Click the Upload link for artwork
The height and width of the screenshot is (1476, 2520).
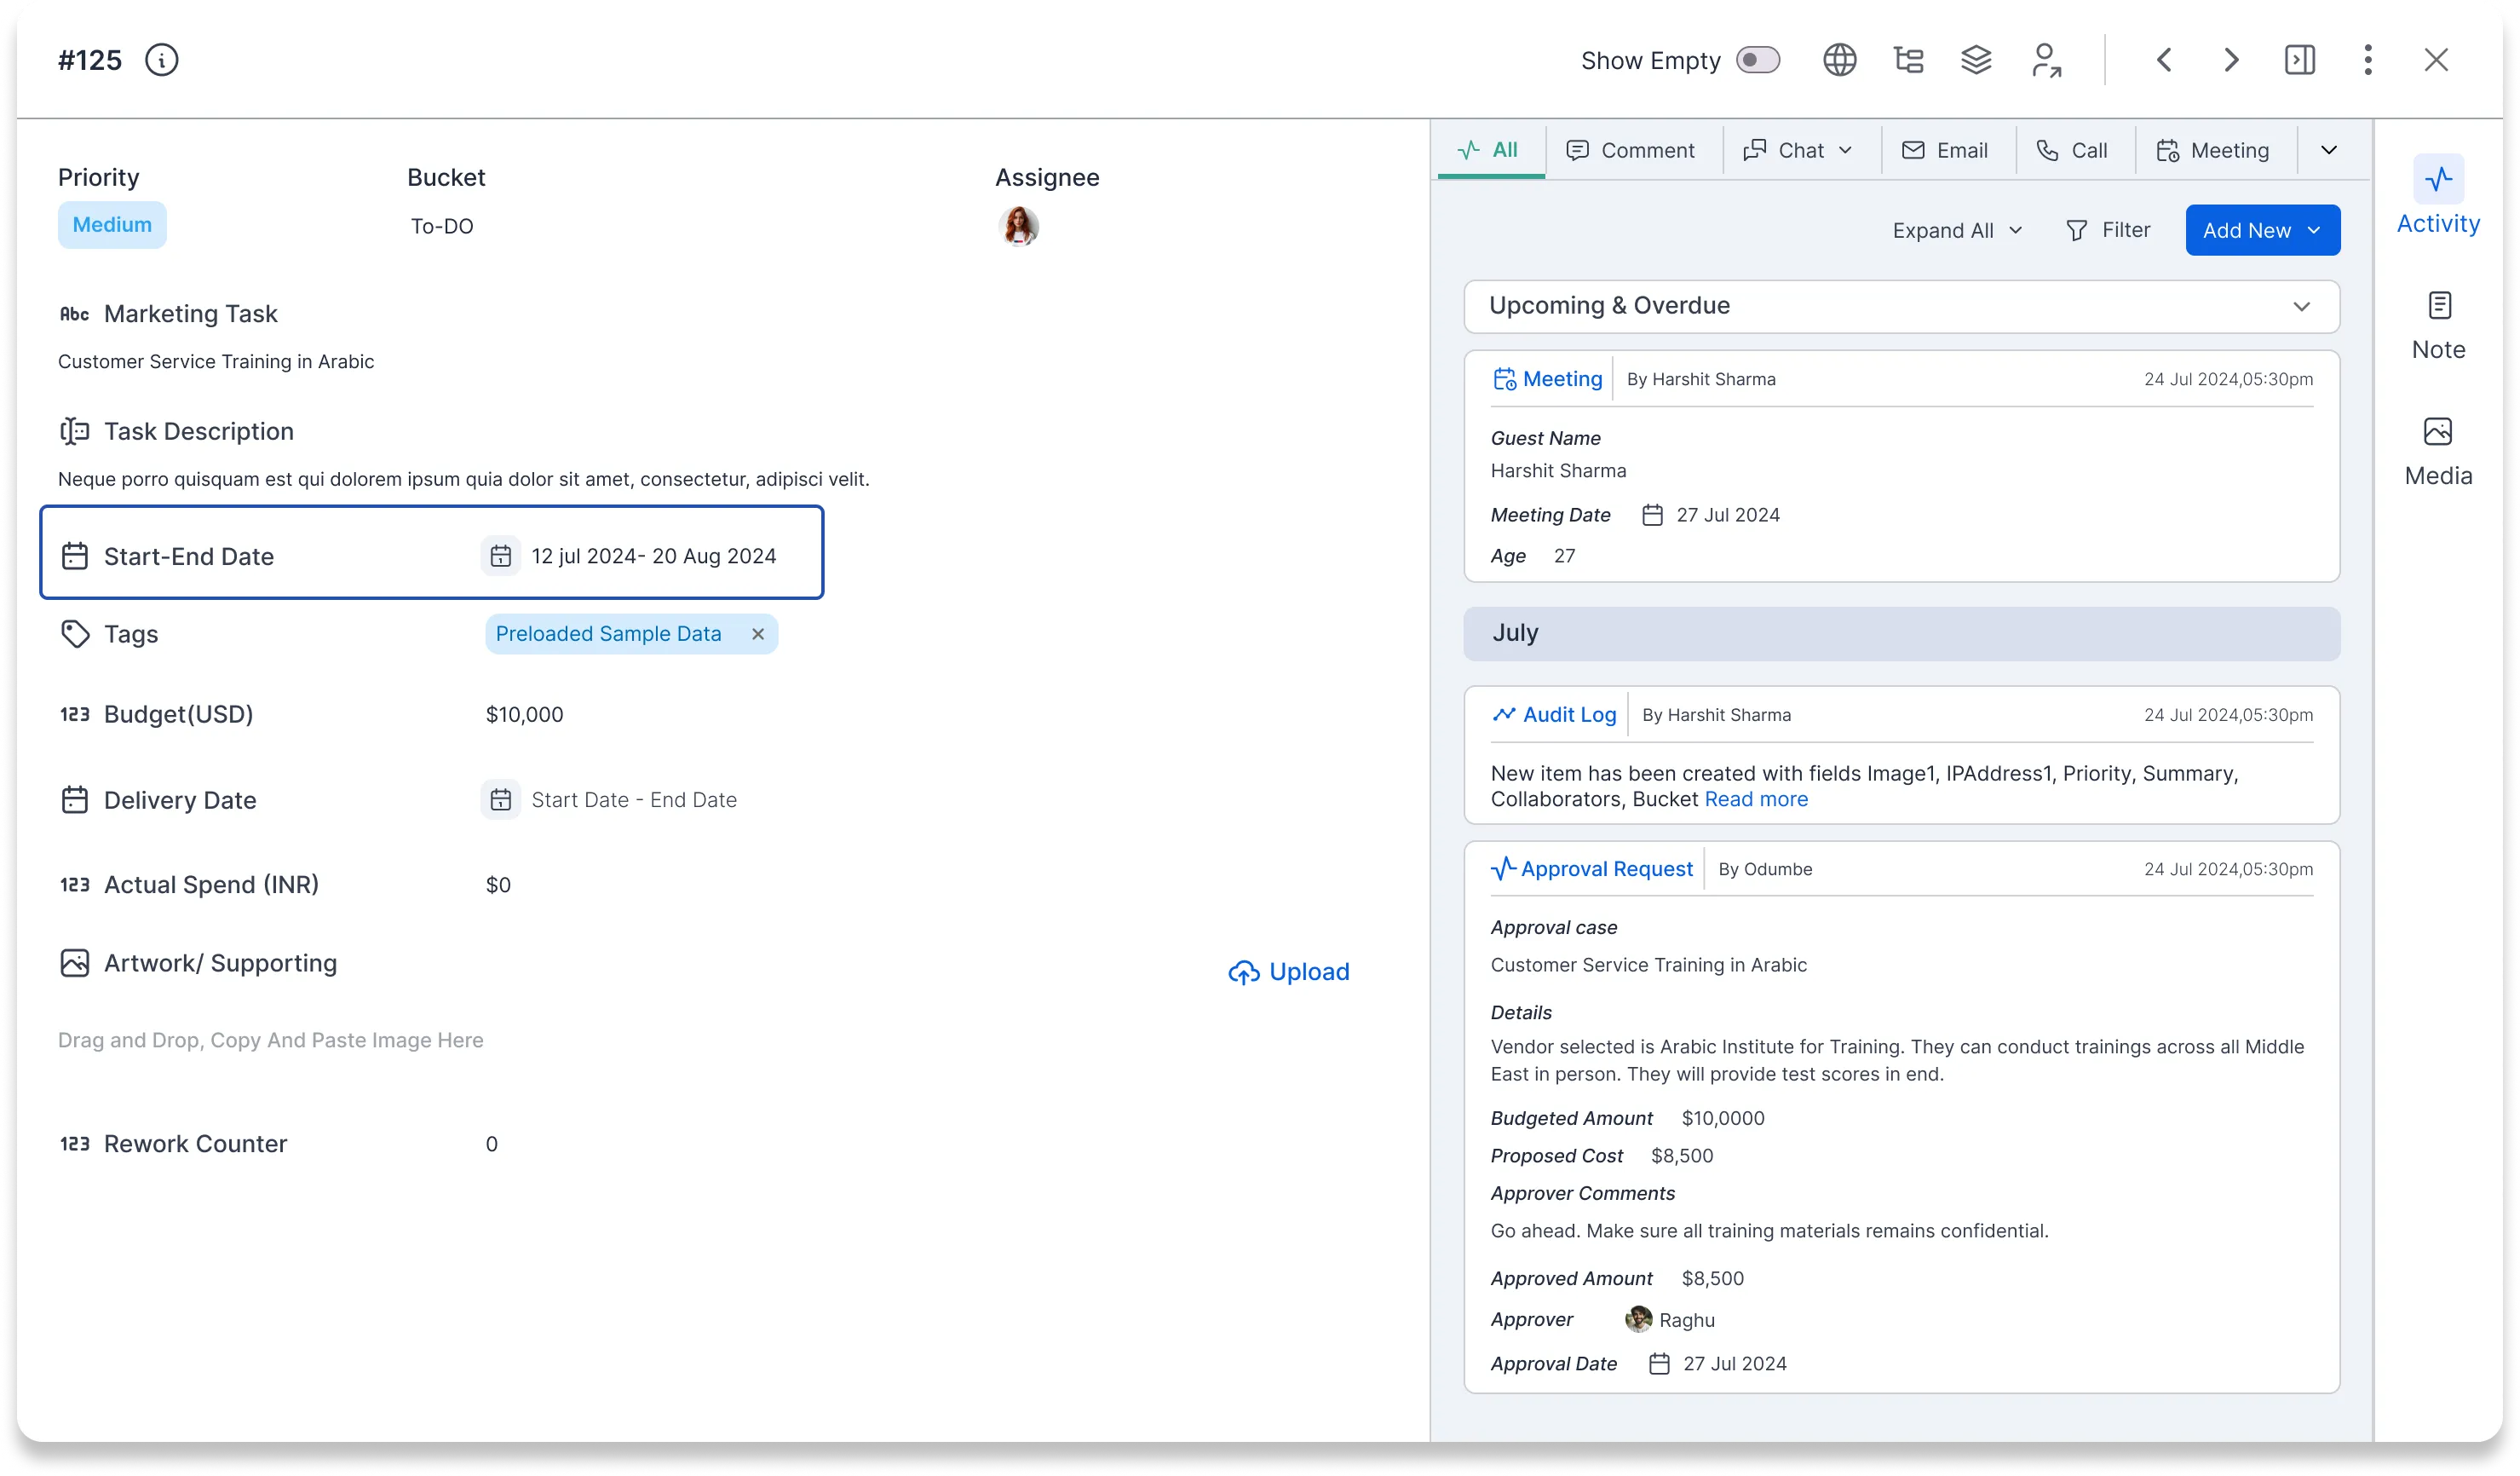[x=1288, y=972]
